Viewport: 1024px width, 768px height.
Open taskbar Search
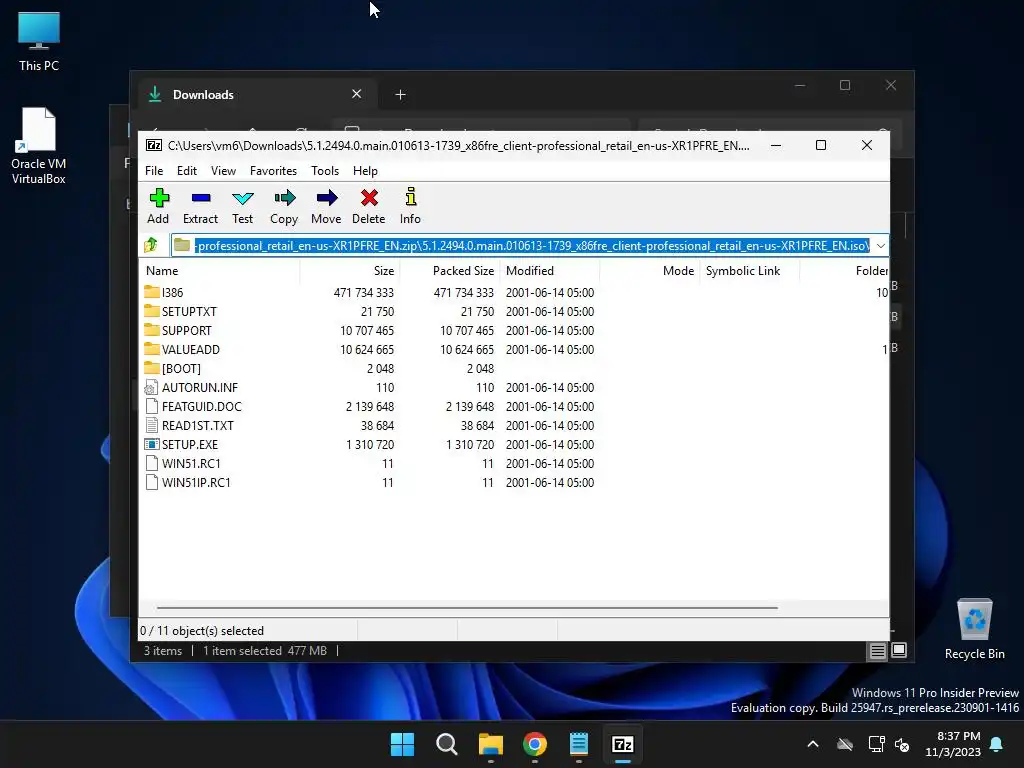[x=447, y=744]
